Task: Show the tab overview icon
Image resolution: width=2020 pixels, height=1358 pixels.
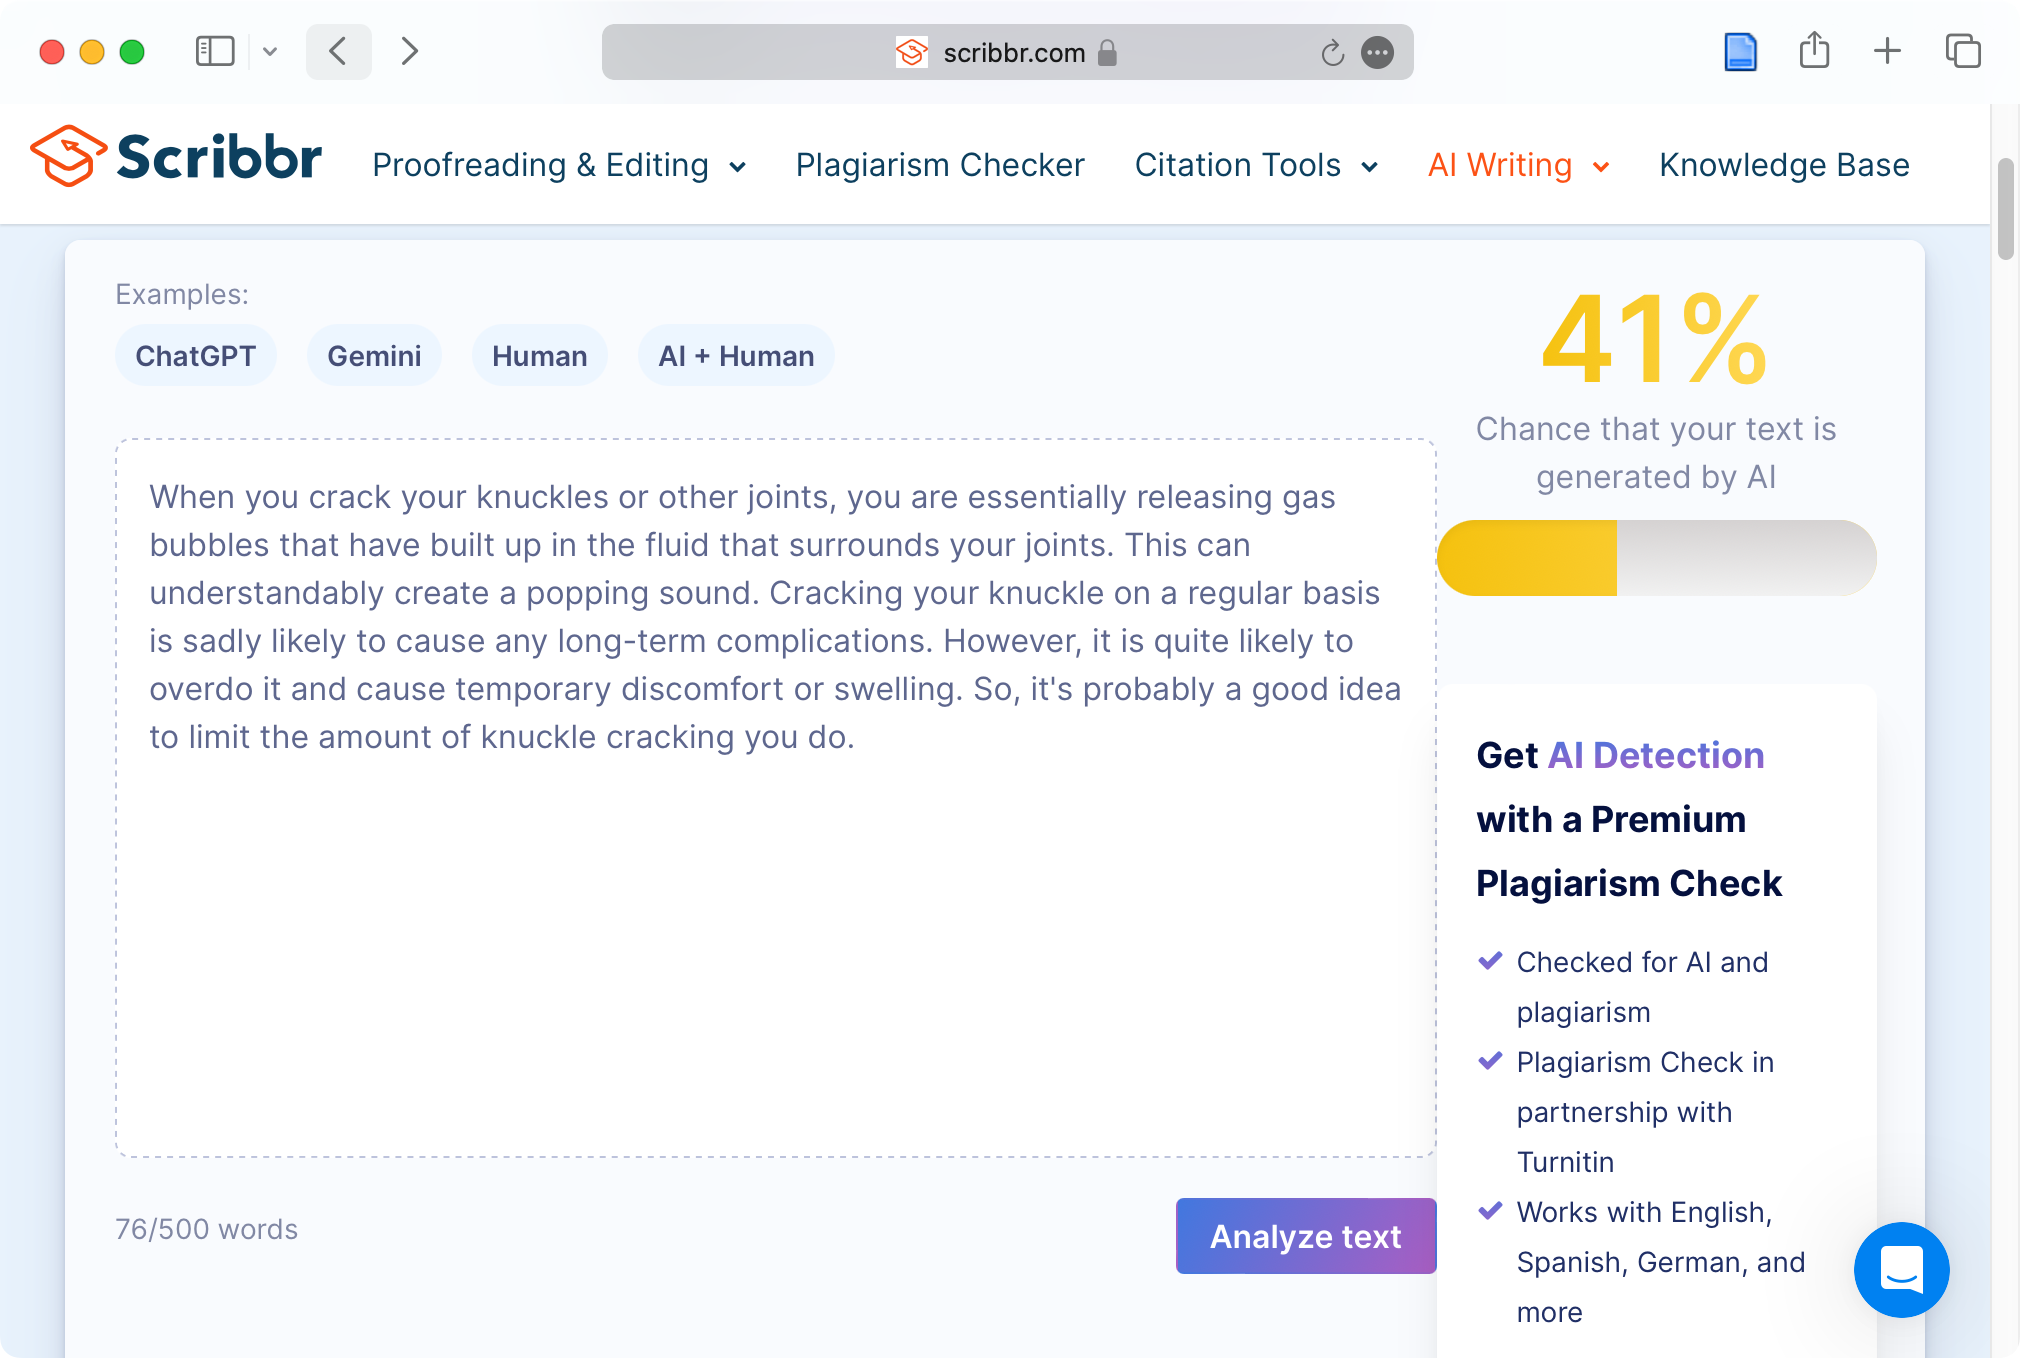Action: tap(1962, 51)
